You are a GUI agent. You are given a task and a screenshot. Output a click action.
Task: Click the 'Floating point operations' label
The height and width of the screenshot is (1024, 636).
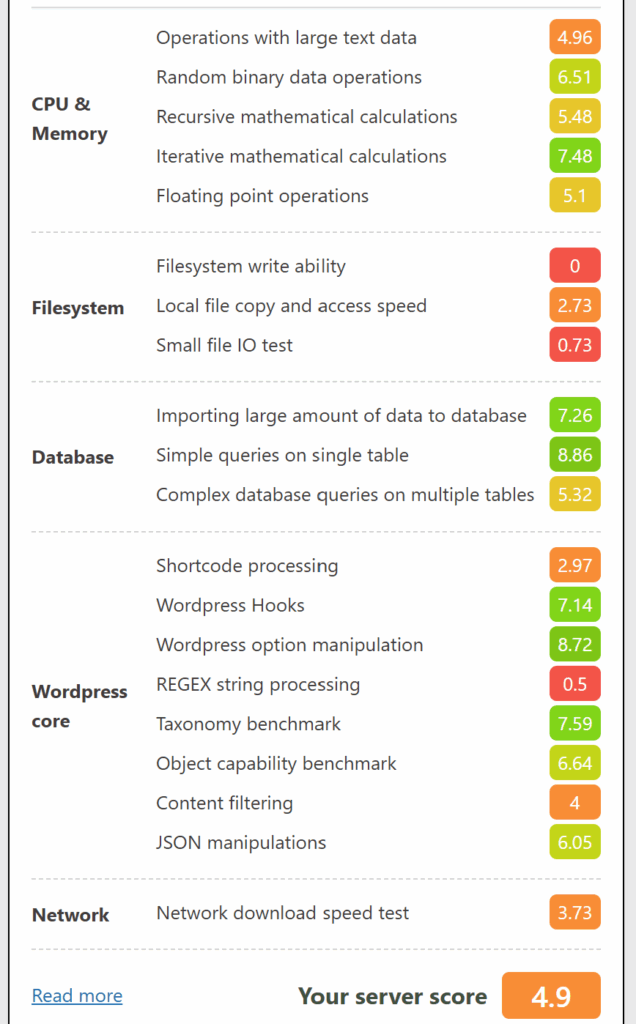click(x=262, y=196)
